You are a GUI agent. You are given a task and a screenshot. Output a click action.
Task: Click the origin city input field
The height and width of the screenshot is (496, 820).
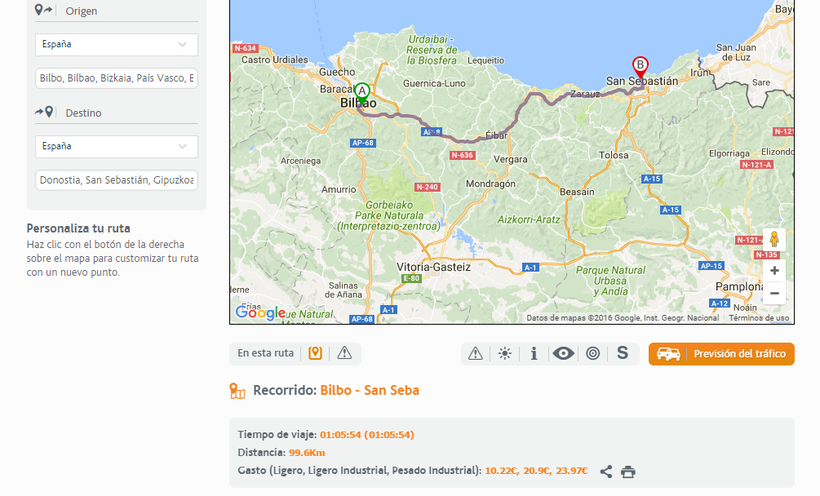tap(116, 78)
